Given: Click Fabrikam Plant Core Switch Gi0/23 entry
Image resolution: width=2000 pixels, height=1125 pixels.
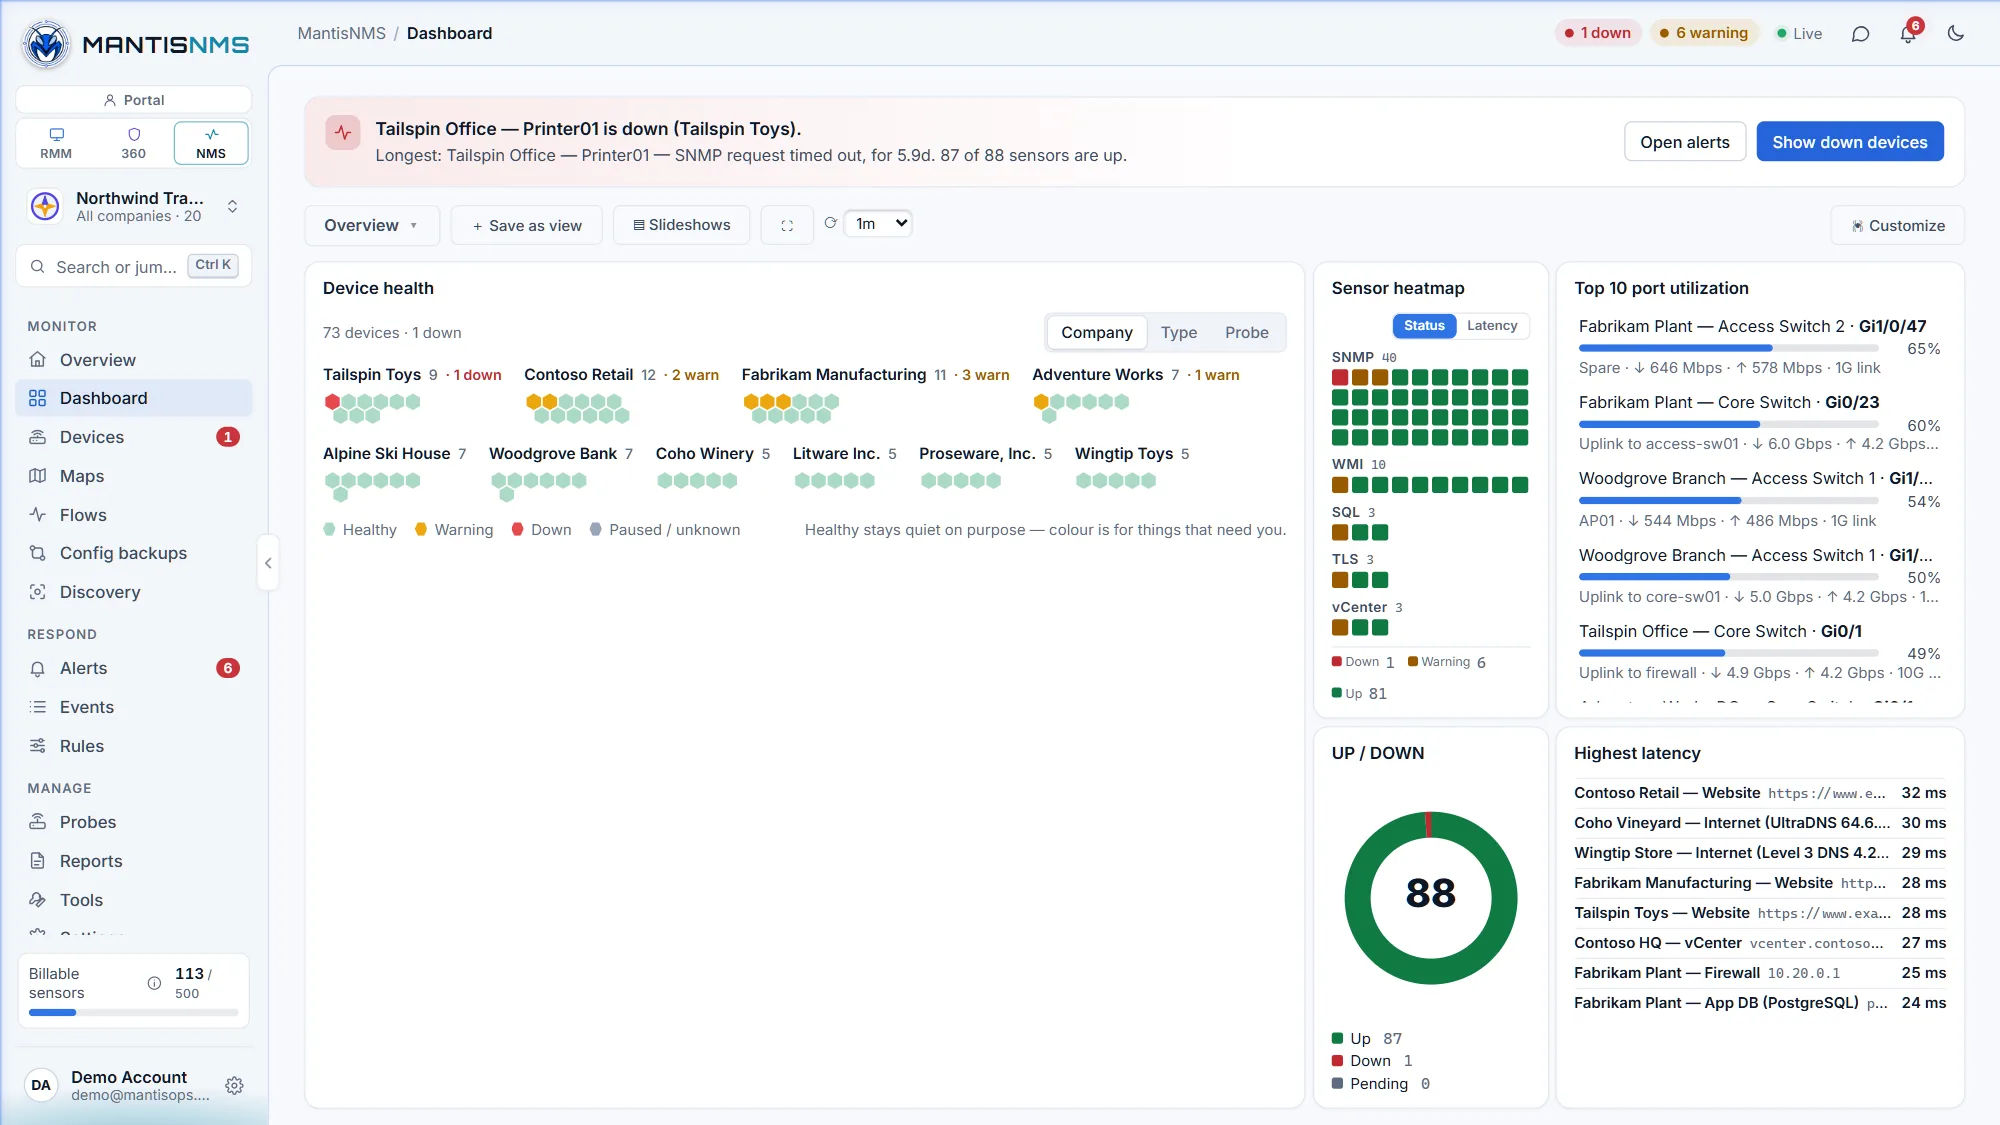Looking at the screenshot, I should (x=1760, y=423).
